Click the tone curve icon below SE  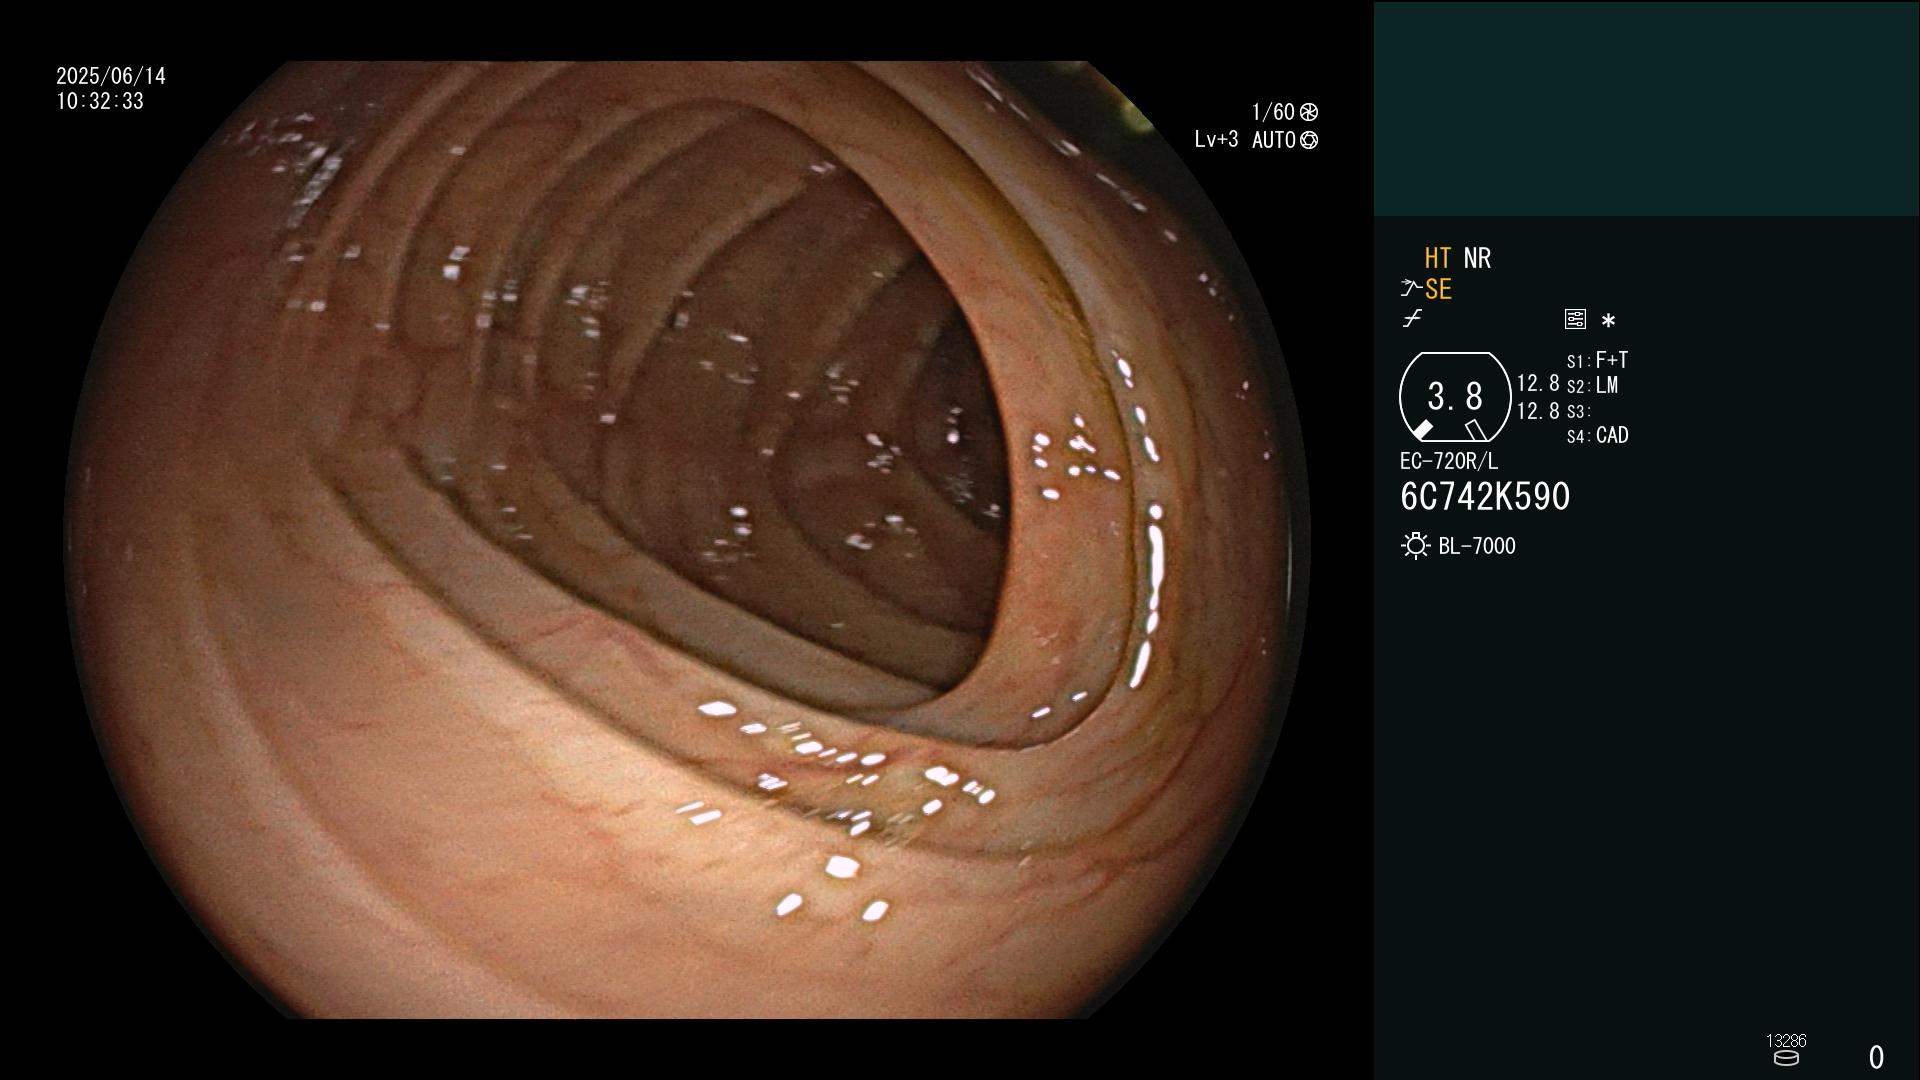1412,319
